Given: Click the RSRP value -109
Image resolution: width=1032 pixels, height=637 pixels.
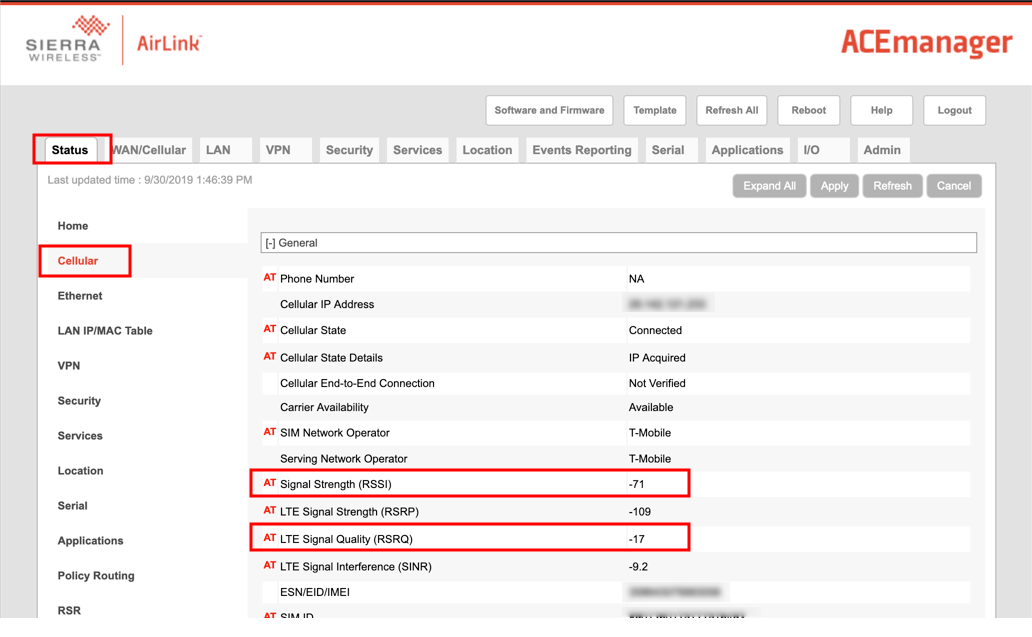Looking at the screenshot, I should tap(640, 512).
